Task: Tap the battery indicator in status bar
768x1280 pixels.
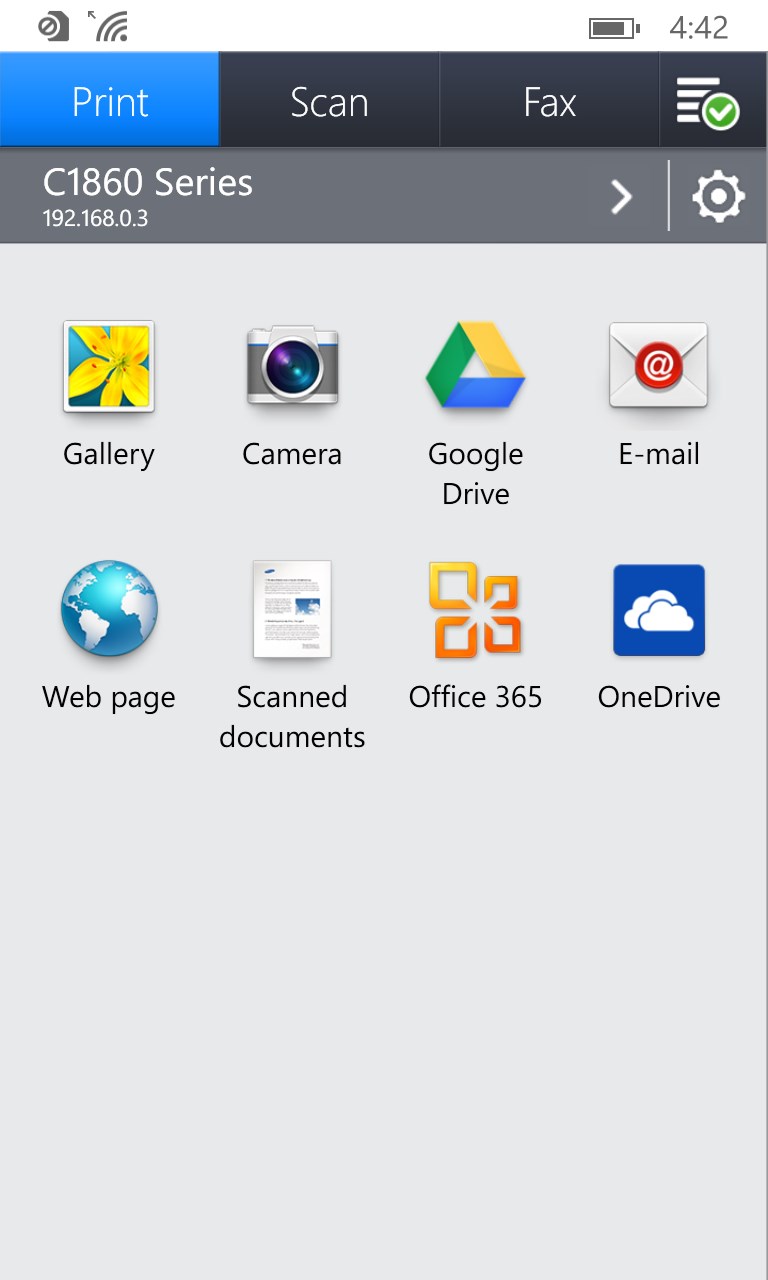Action: click(x=614, y=28)
